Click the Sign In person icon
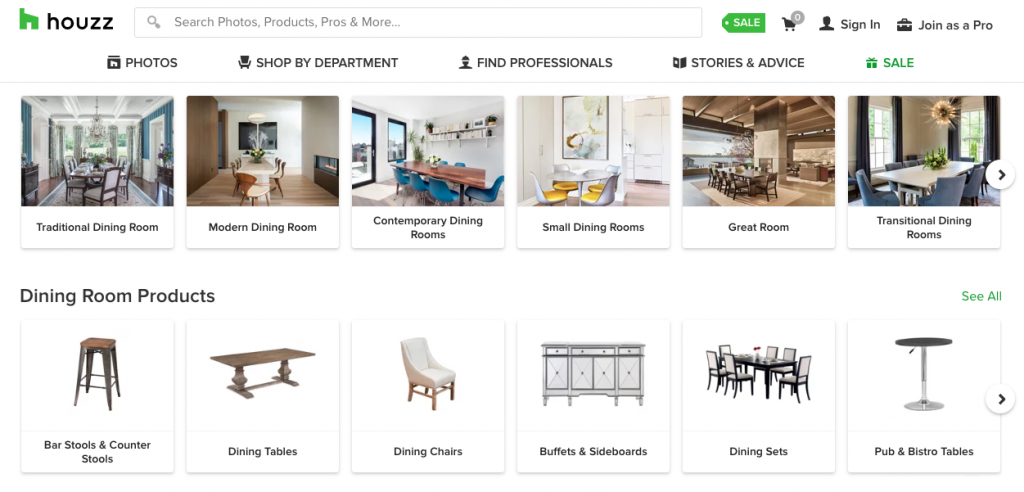Viewport: 1024px width, 492px height. [826, 24]
